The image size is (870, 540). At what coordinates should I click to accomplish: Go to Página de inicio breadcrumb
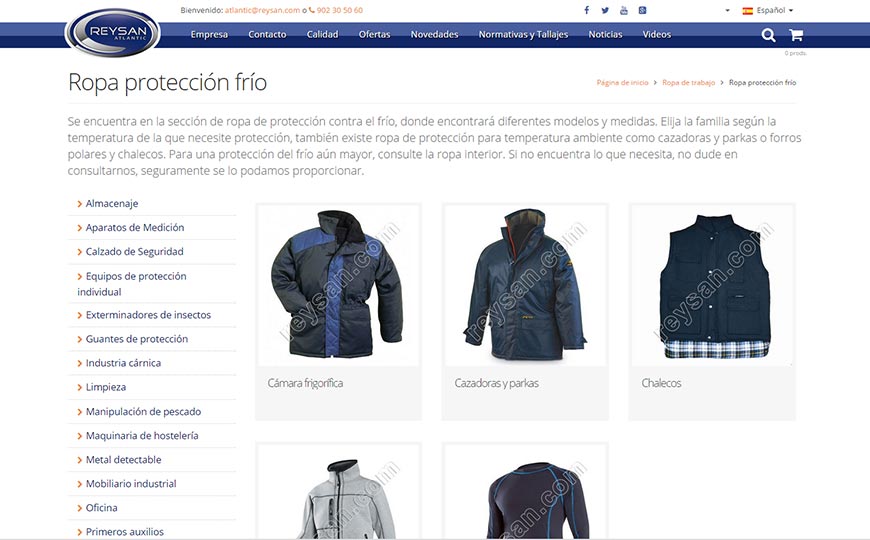point(623,82)
